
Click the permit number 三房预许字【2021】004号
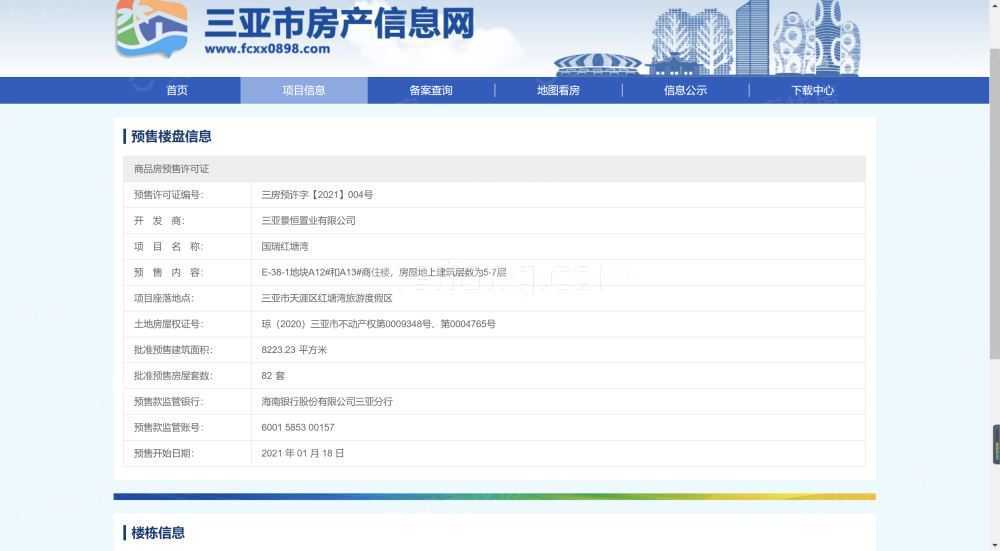[x=316, y=195]
